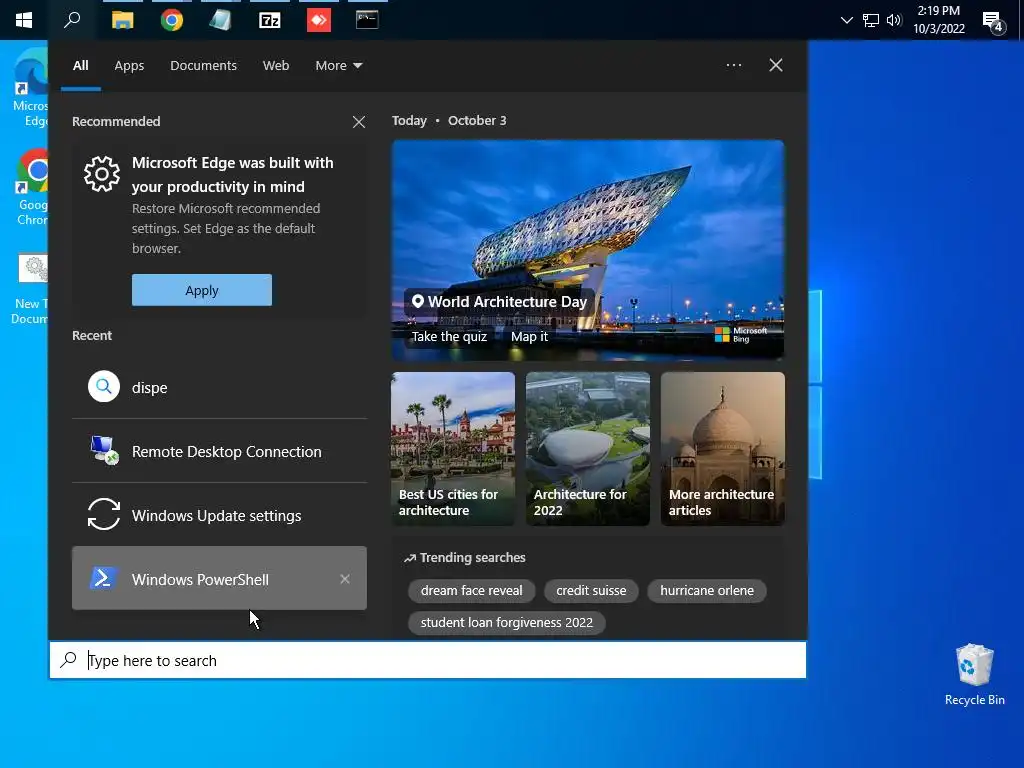Switch to the Apps search tab
The image size is (1024, 768).
click(129, 65)
